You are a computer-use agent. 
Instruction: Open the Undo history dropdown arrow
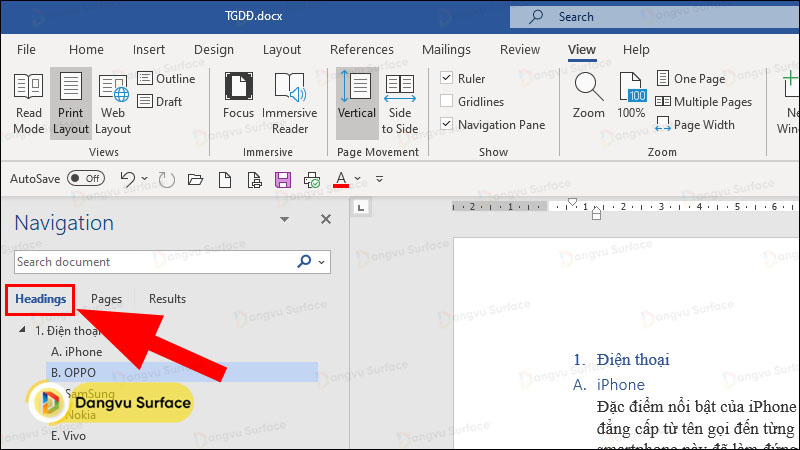144,179
